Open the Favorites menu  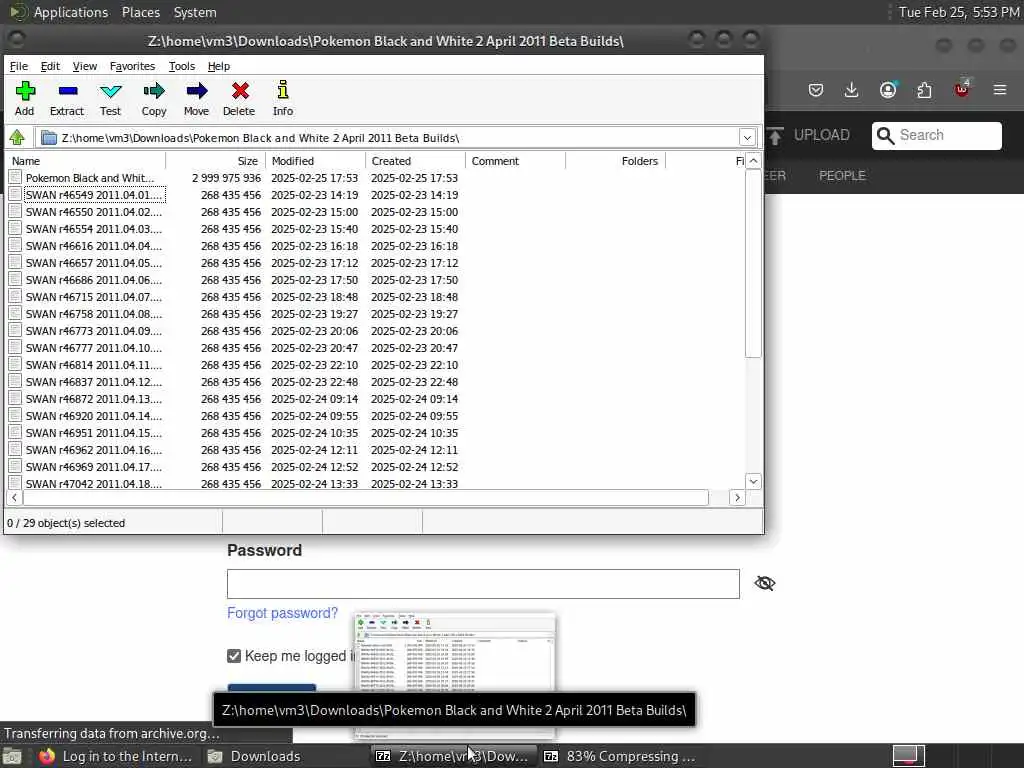[132, 66]
